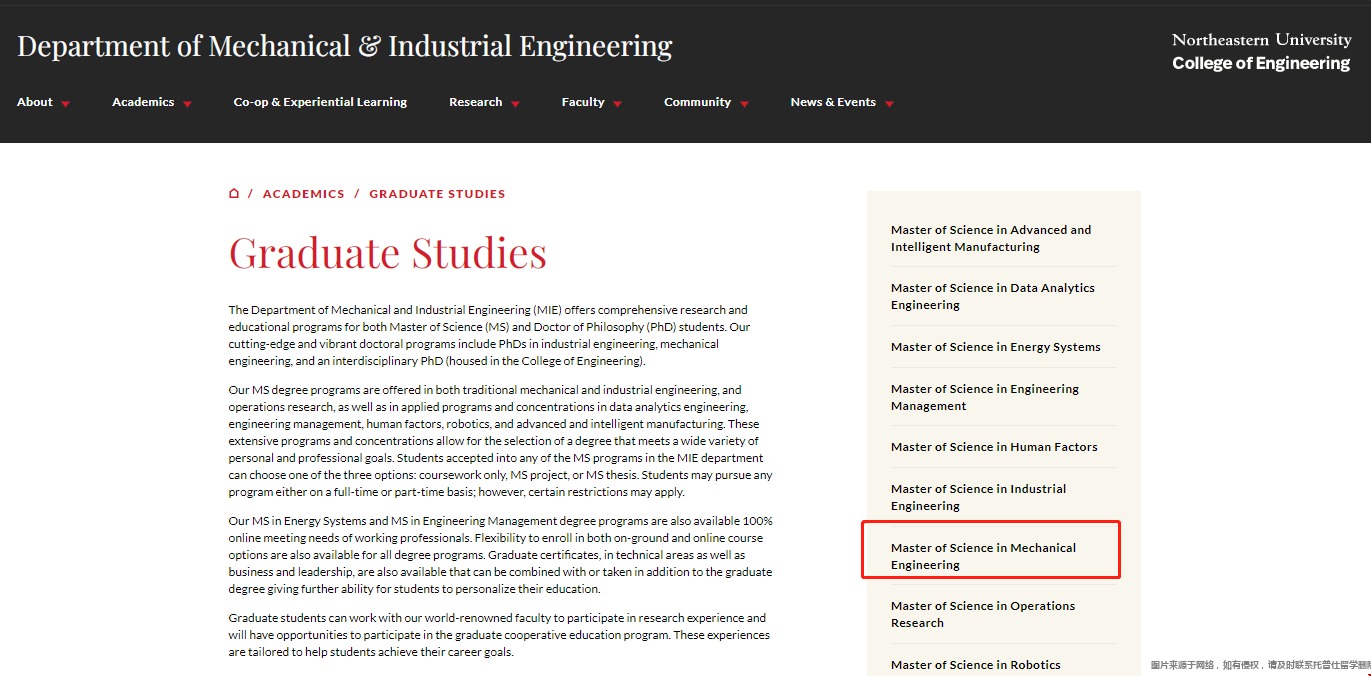
Task: Open Master of Science in Industrial Engineering
Action: [x=978, y=497]
